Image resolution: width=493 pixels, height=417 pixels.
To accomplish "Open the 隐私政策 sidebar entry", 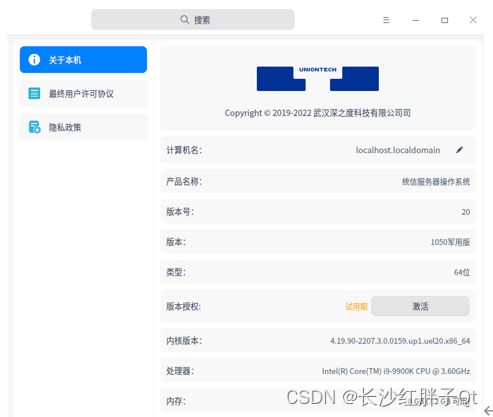I will 83,127.
